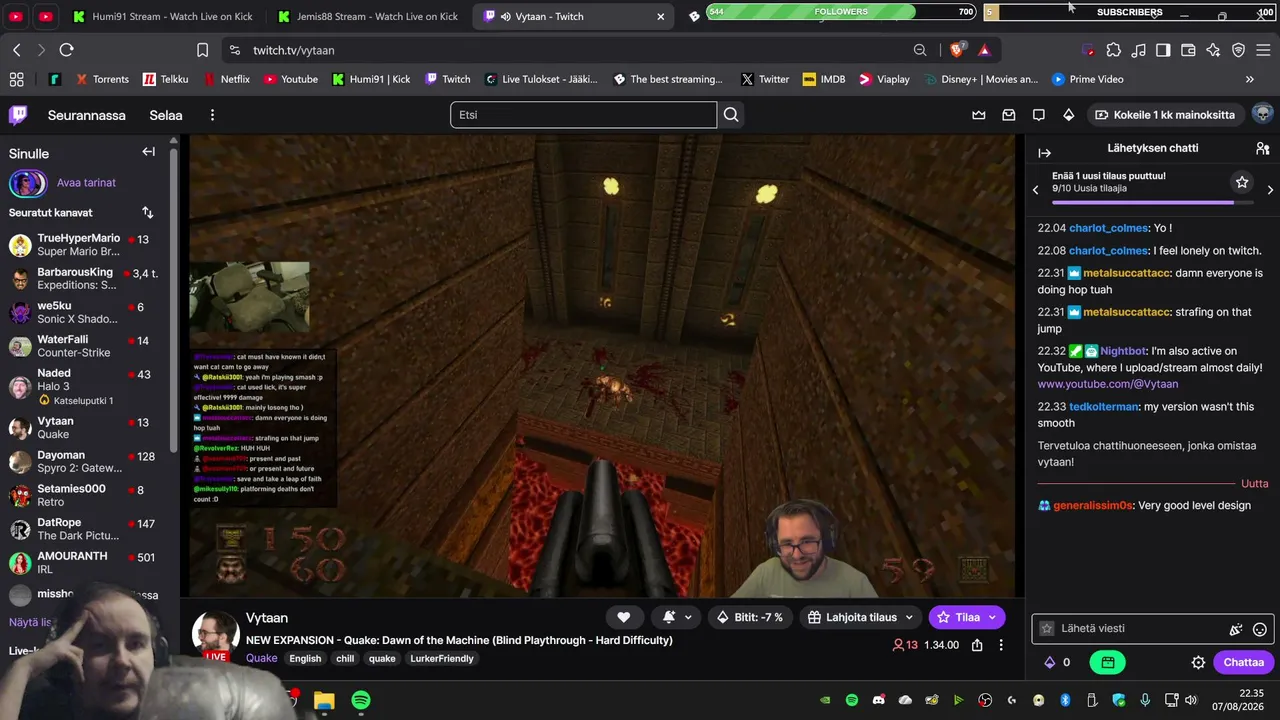Open Brave main hamburger menu
Viewport: 1280px width, 720px height.
point(1263,50)
